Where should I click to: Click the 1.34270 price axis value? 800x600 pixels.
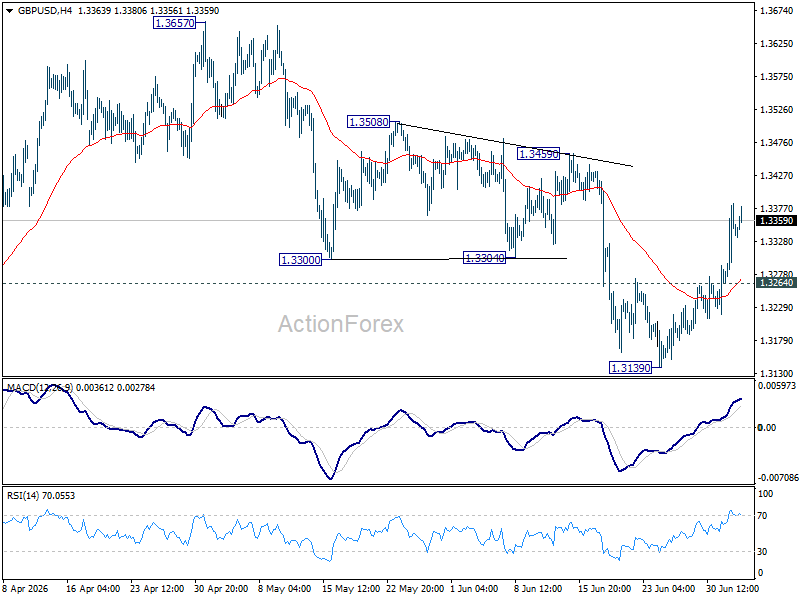tap(777, 176)
